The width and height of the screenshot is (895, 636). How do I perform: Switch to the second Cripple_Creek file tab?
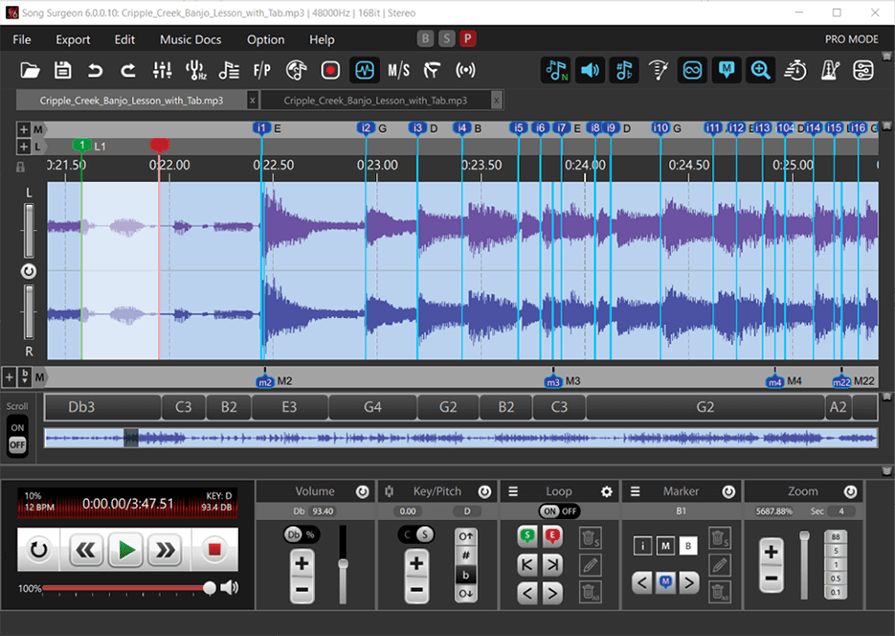pyautogui.click(x=375, y=101)
